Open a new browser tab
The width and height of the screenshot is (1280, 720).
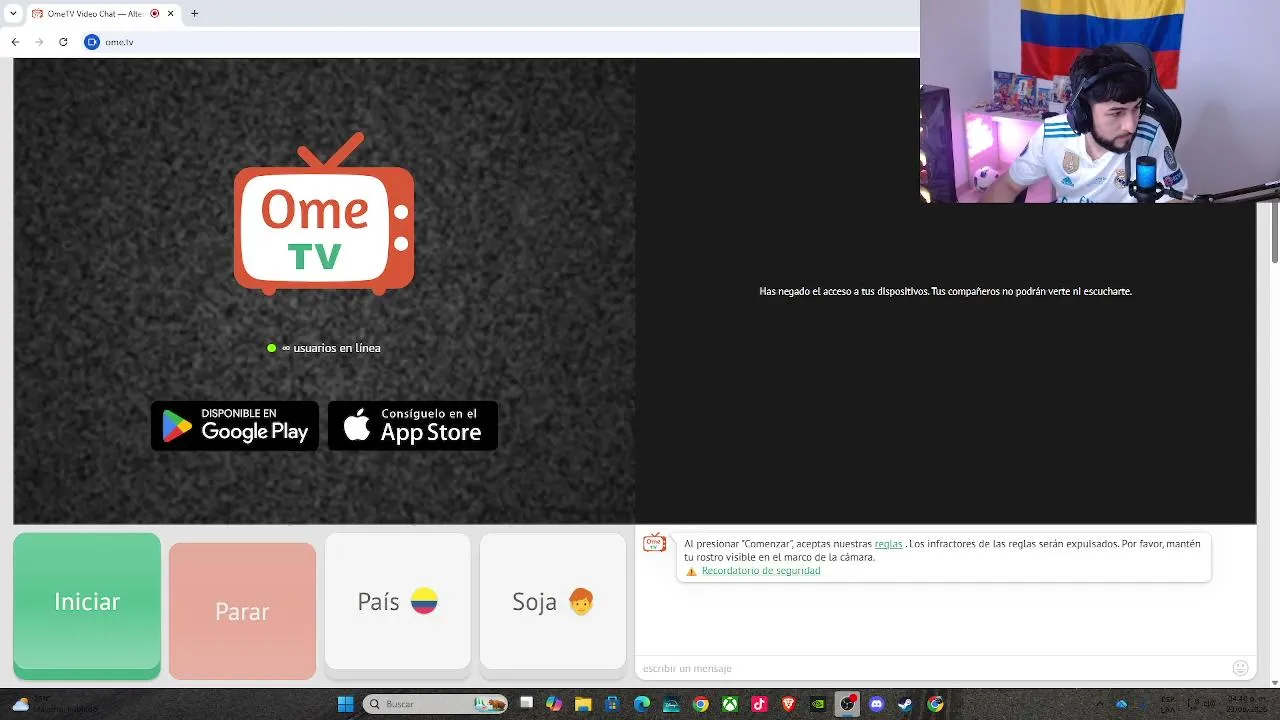tap(194, 14)
